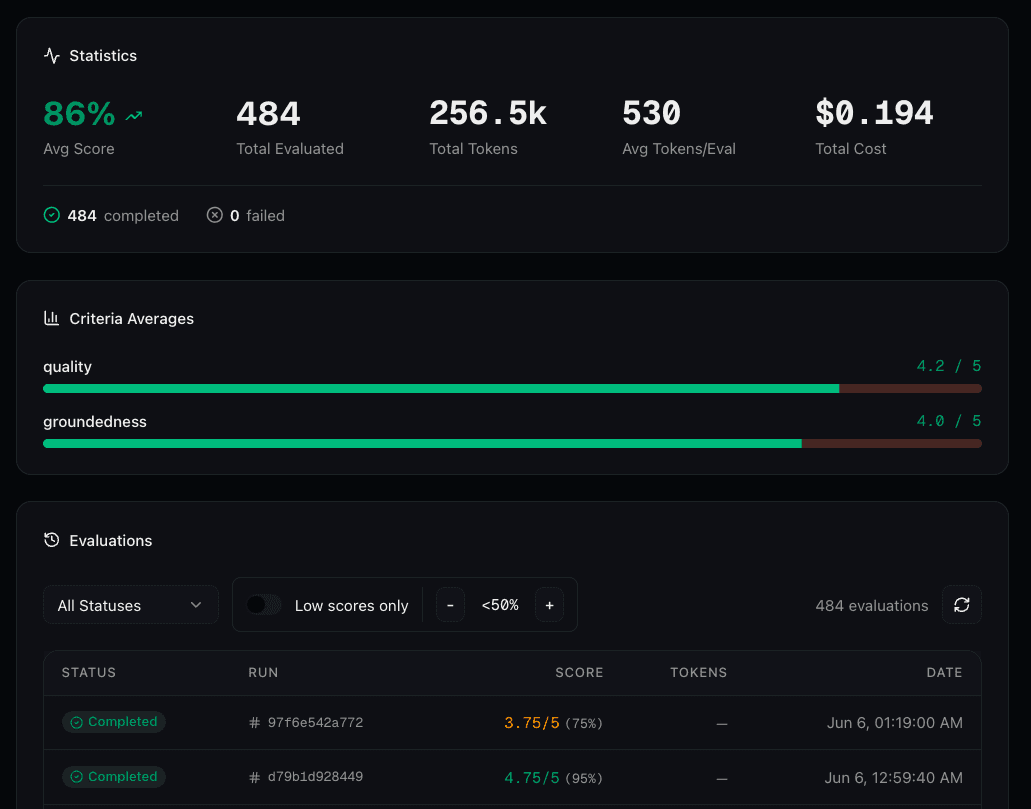Screen dimensions: 1031x809
Task: Click the Low scores only label
Action: click(x=351, y=606)
